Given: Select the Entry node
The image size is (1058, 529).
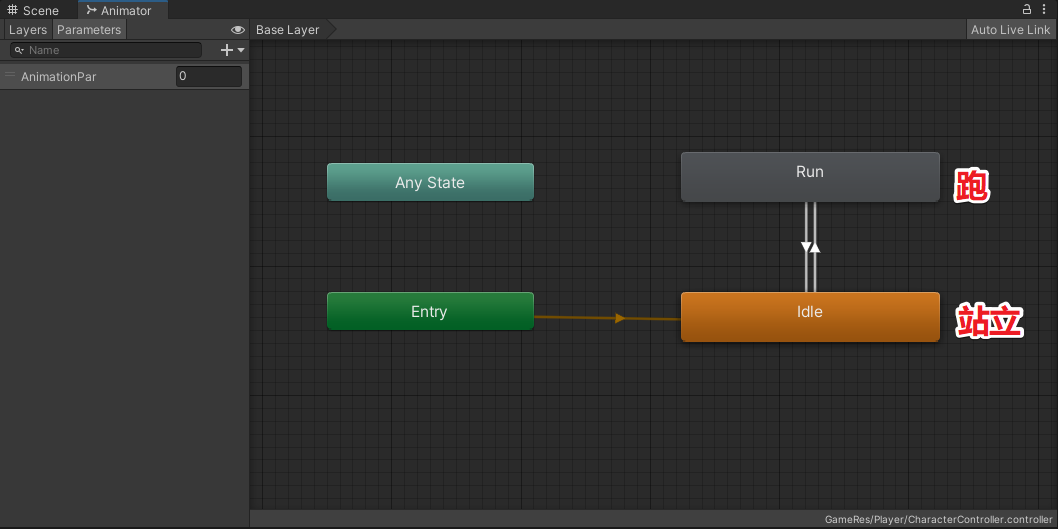Looking at the screenshot, I should (x=430, y=311).
